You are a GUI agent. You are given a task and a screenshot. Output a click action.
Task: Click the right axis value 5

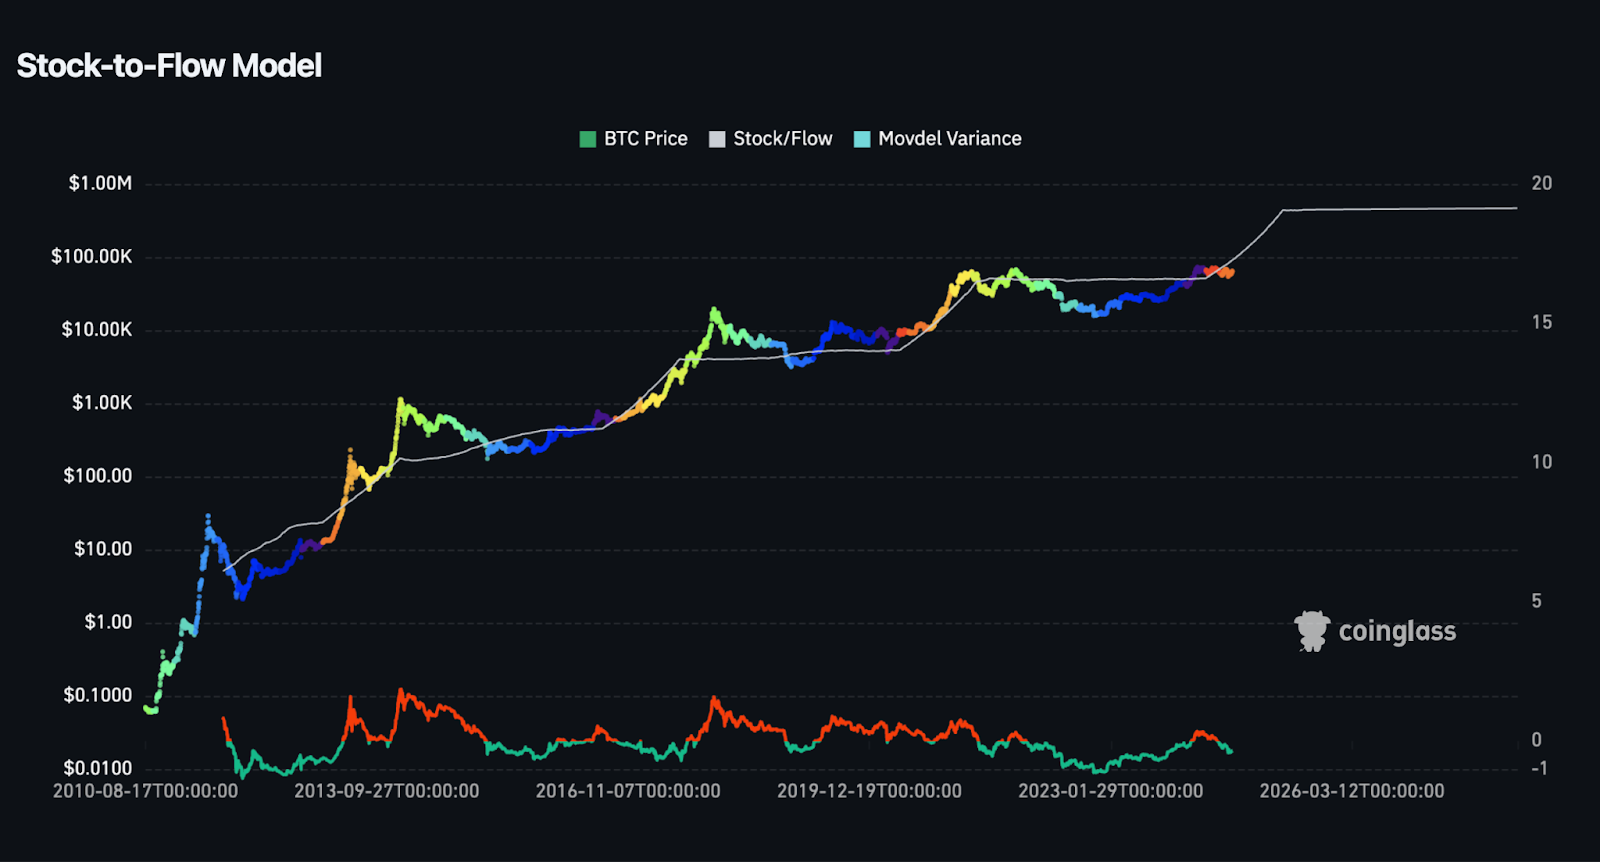pos(1537,601)
